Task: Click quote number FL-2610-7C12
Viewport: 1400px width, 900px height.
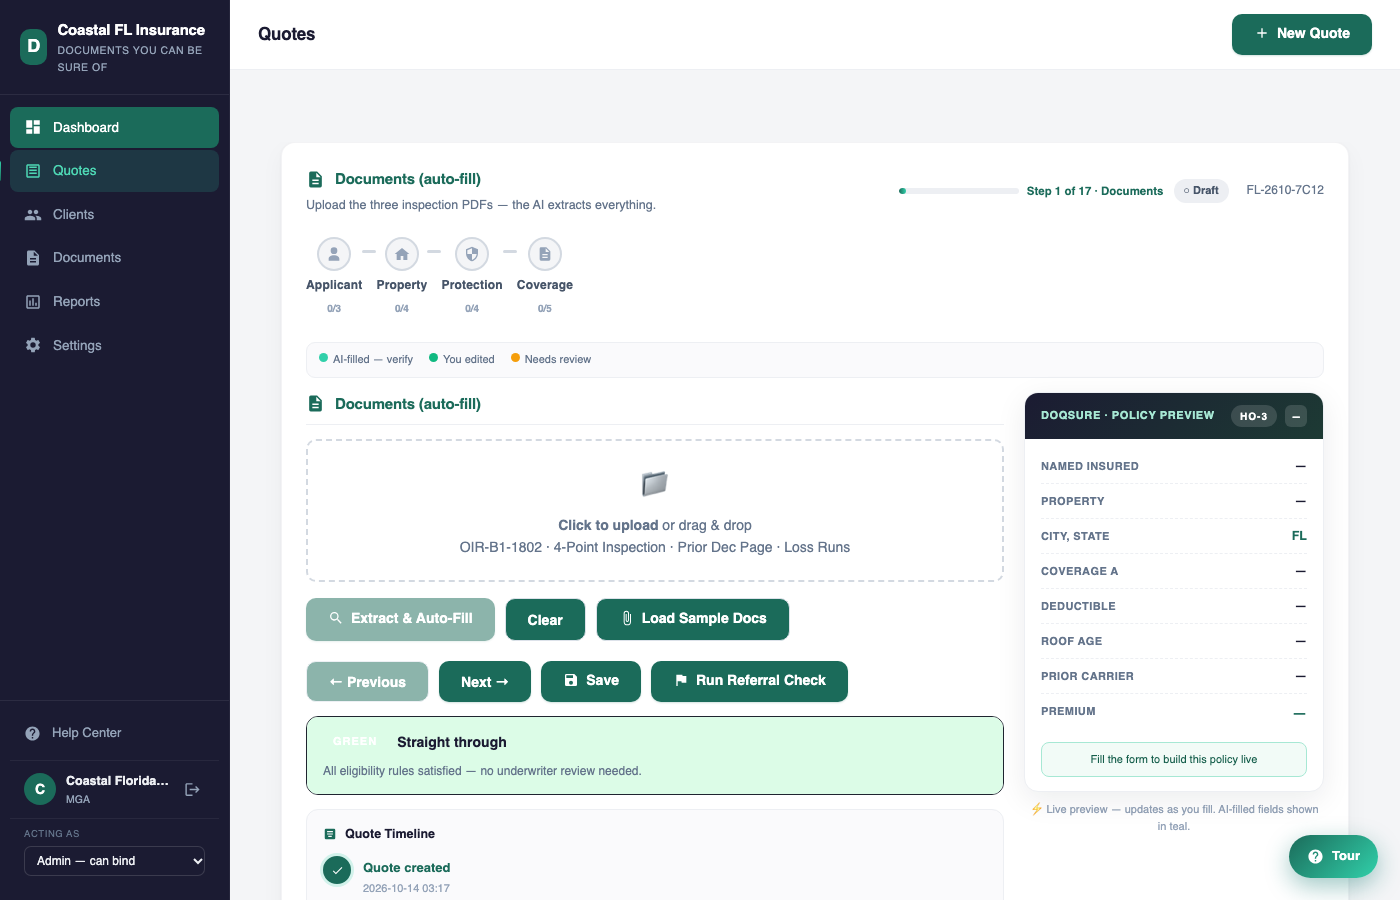Action: [x=1285, y=190]
